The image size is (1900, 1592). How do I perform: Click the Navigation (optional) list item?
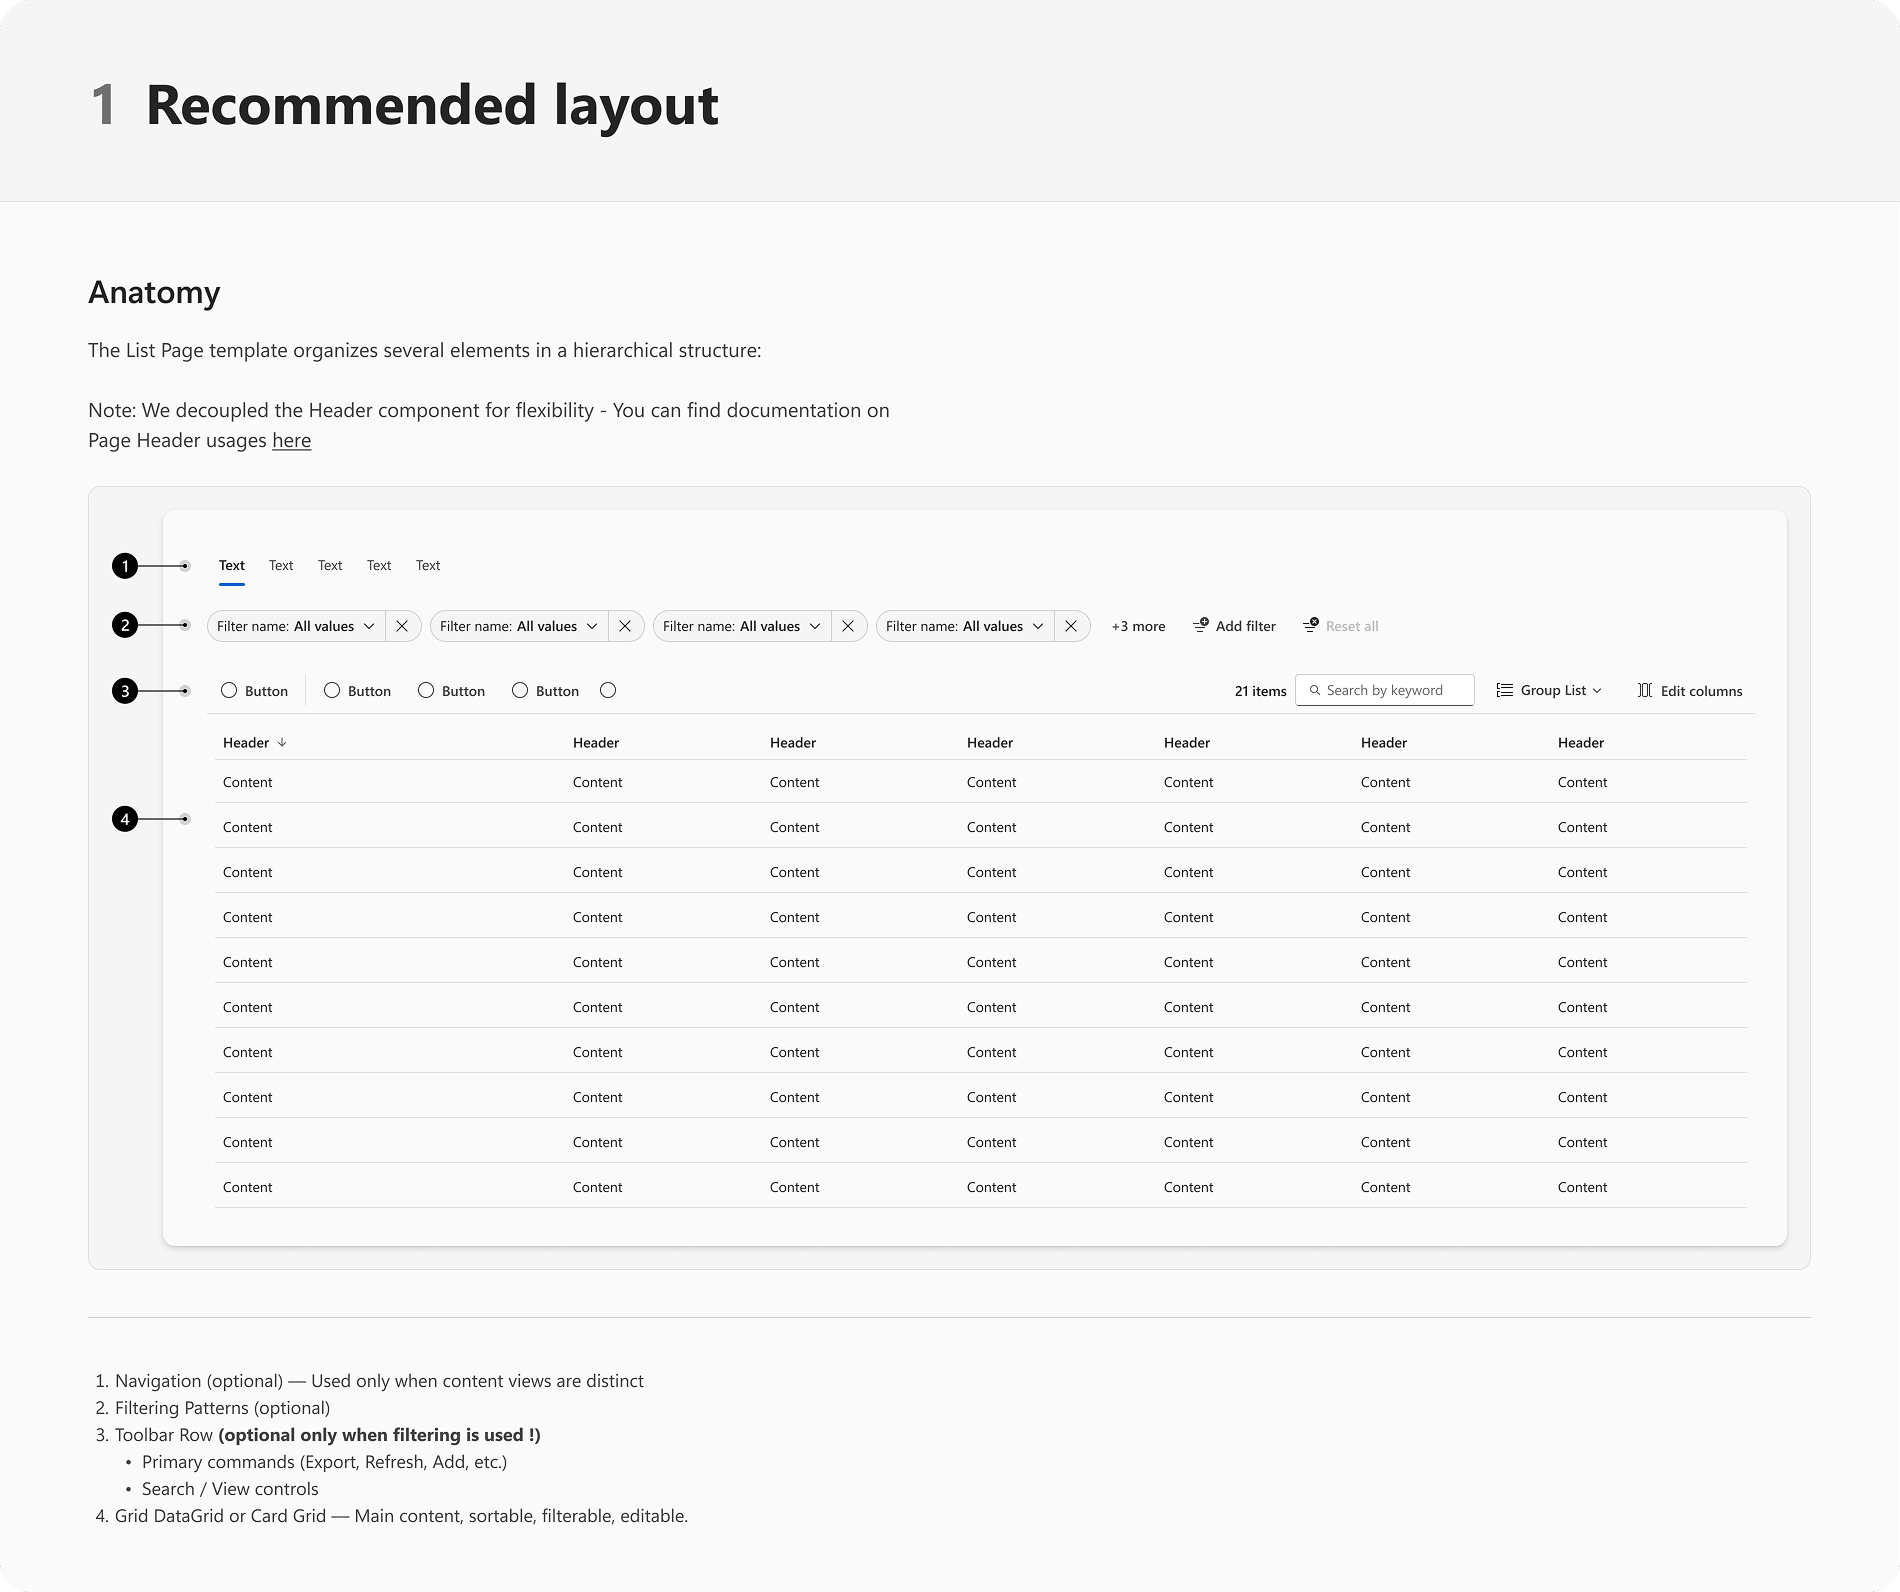coord(379,1381)
